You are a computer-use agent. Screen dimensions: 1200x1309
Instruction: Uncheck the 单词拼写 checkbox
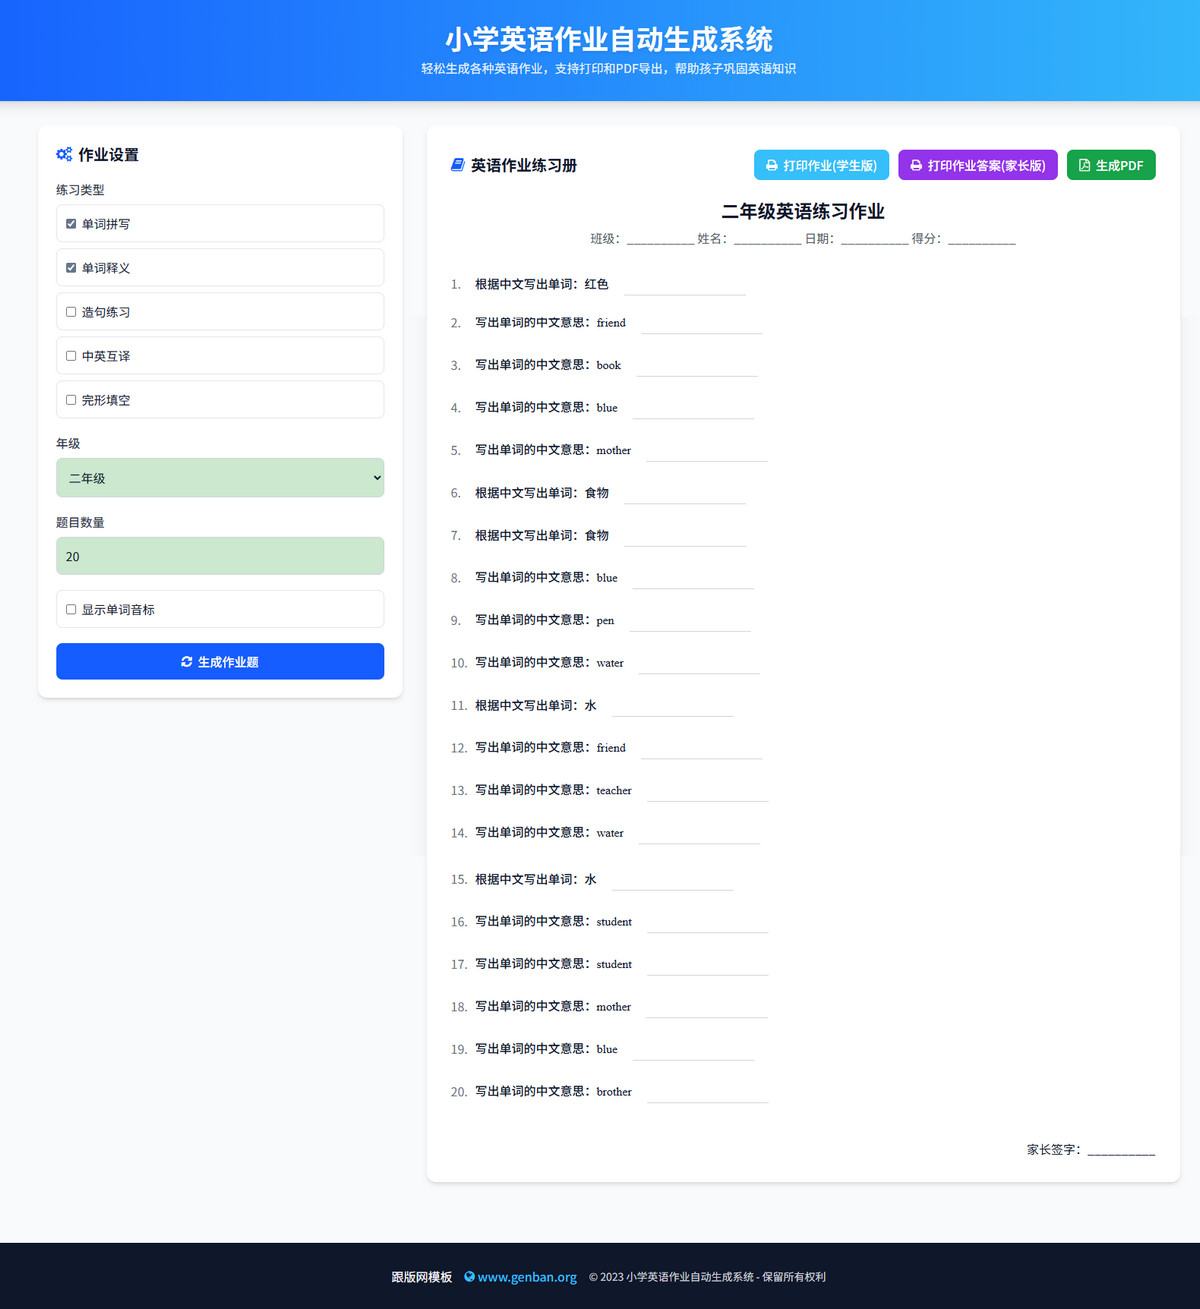[x=71, y=224]
